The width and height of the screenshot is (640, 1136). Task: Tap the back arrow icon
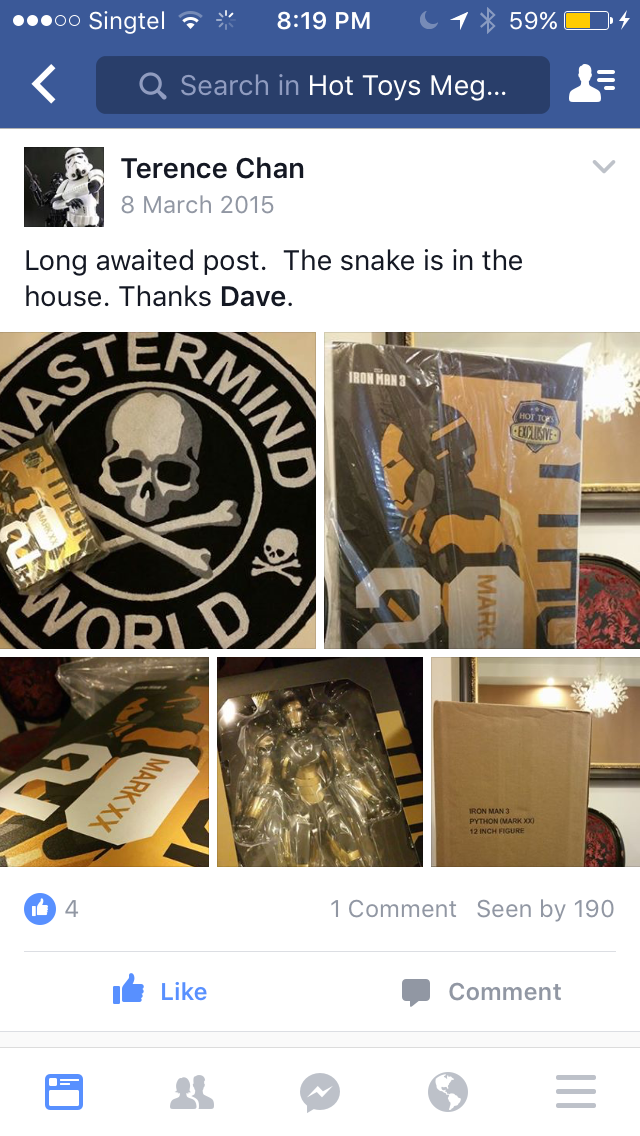coord(43,84)
